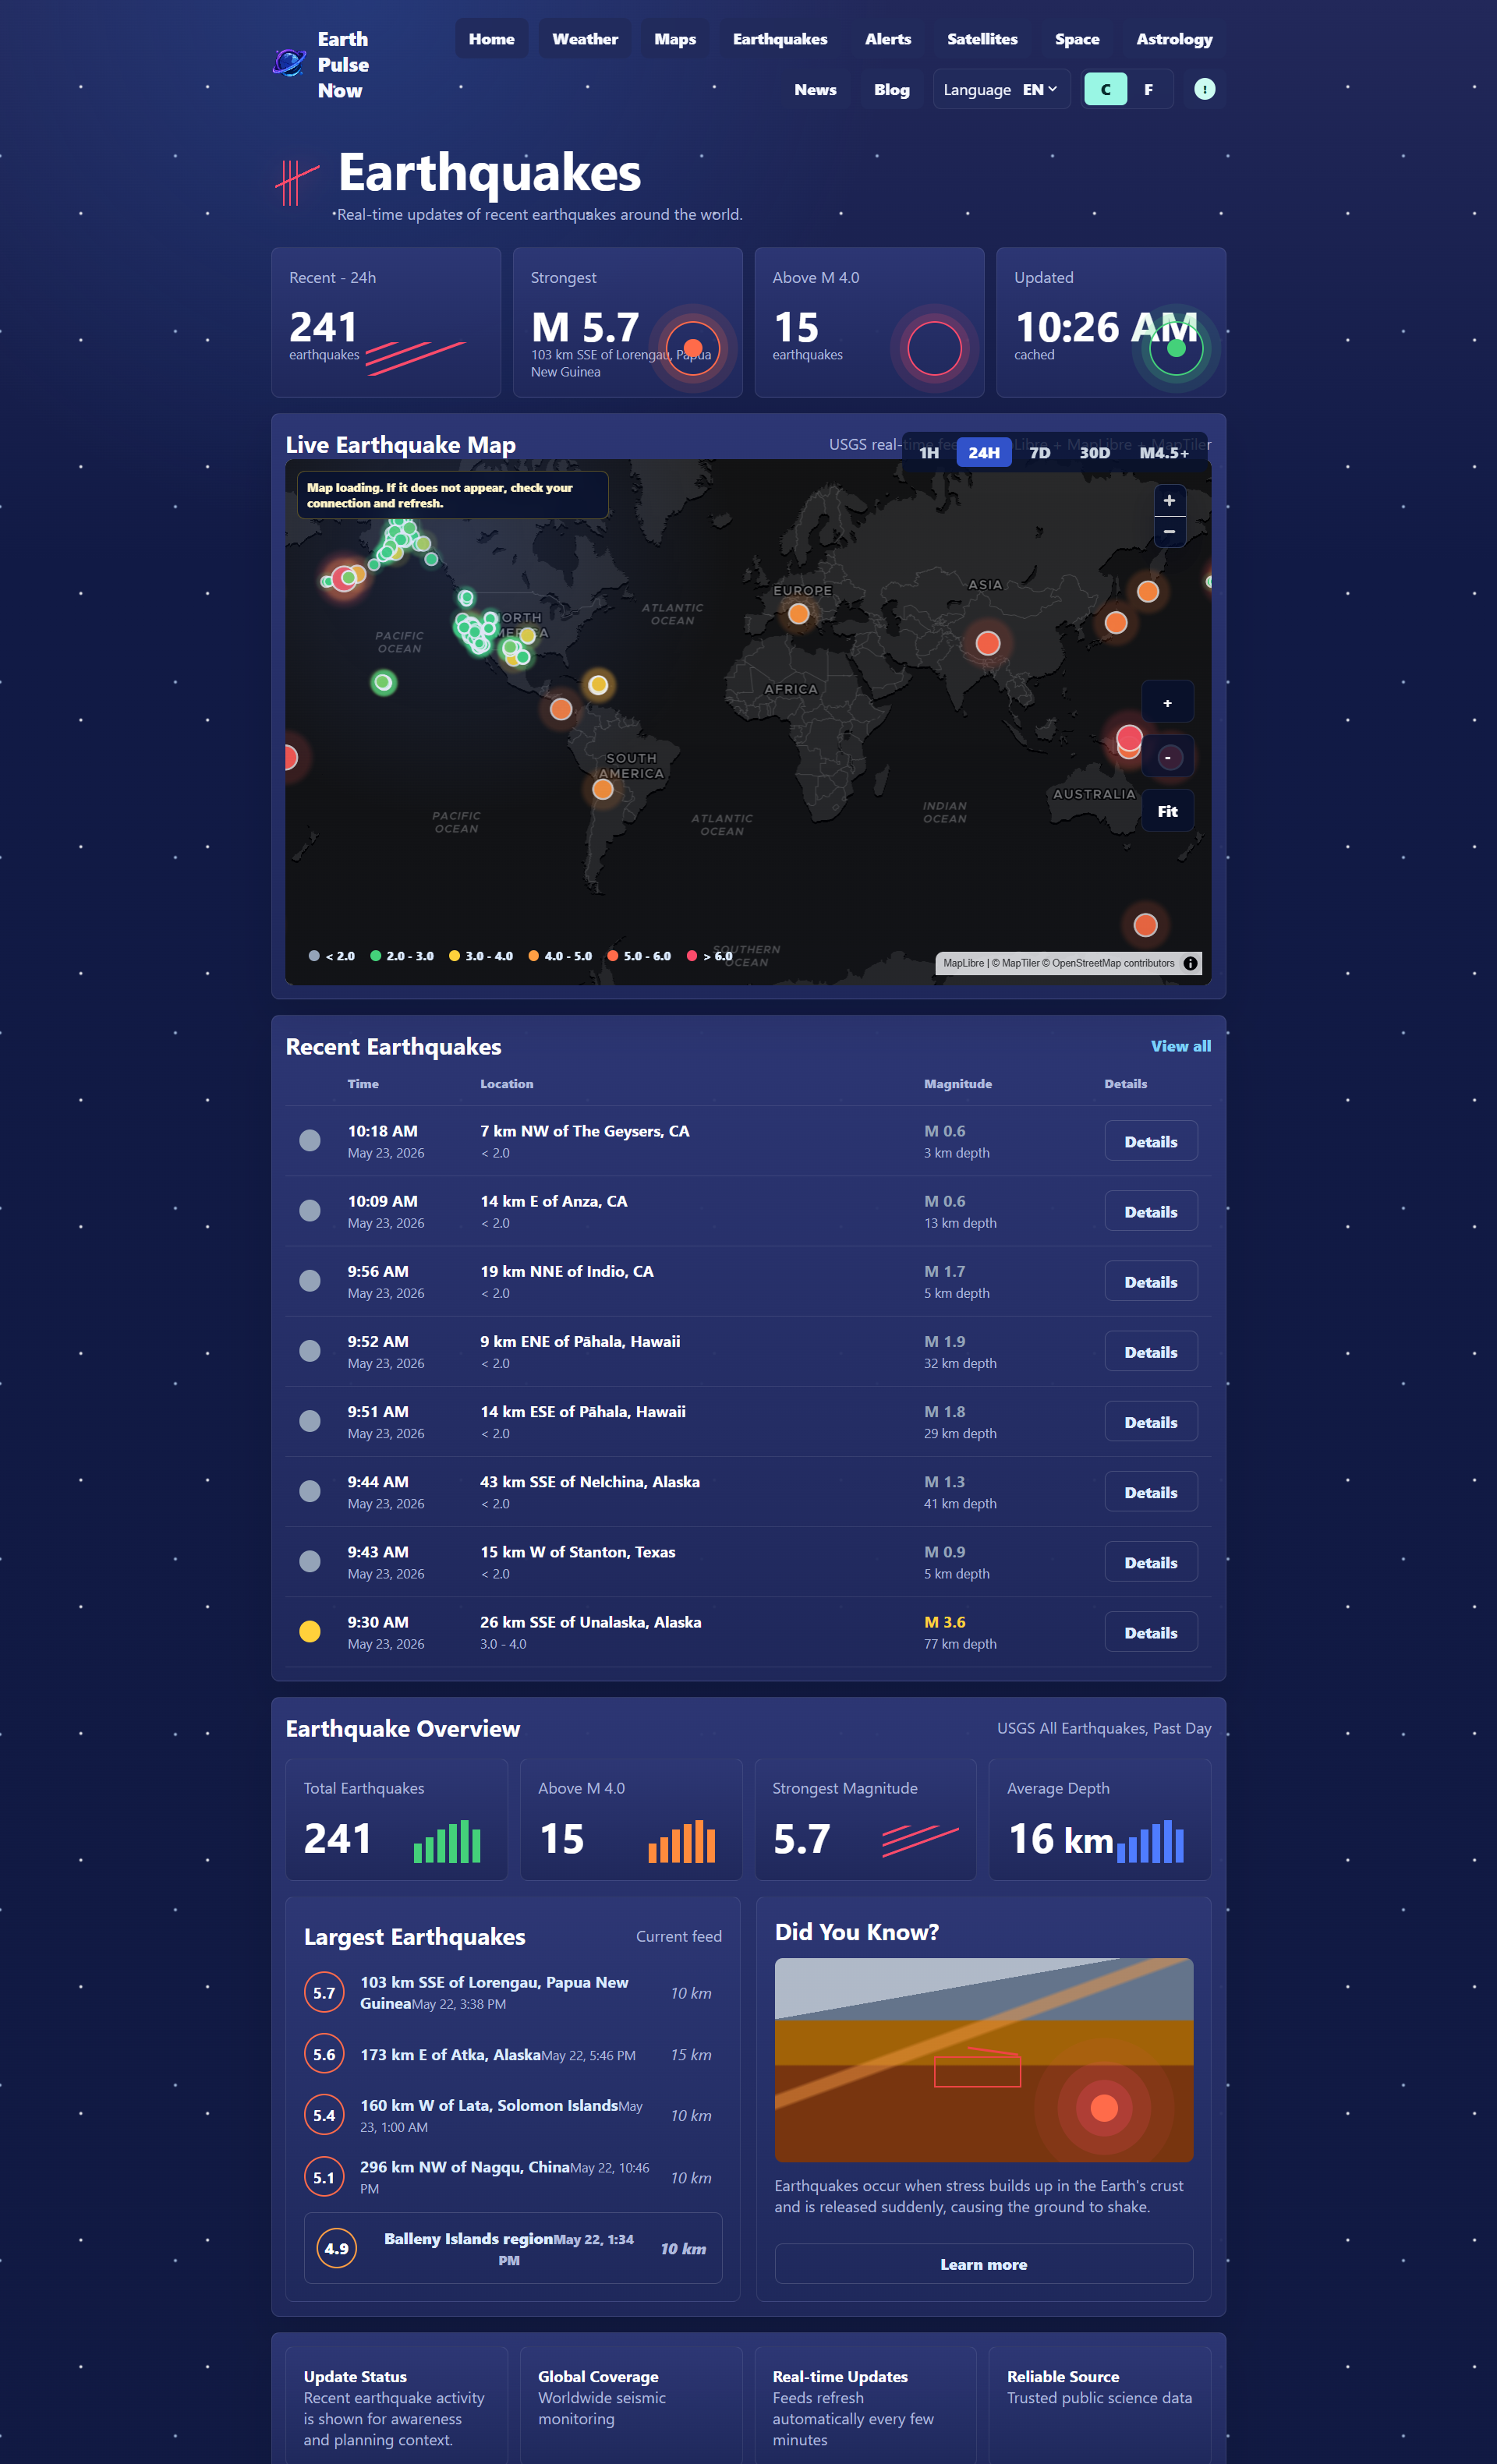Click the yellow dot on the Unalaska row
This screenshot has width=1497, height=2464.
[x=310, y=1632]
